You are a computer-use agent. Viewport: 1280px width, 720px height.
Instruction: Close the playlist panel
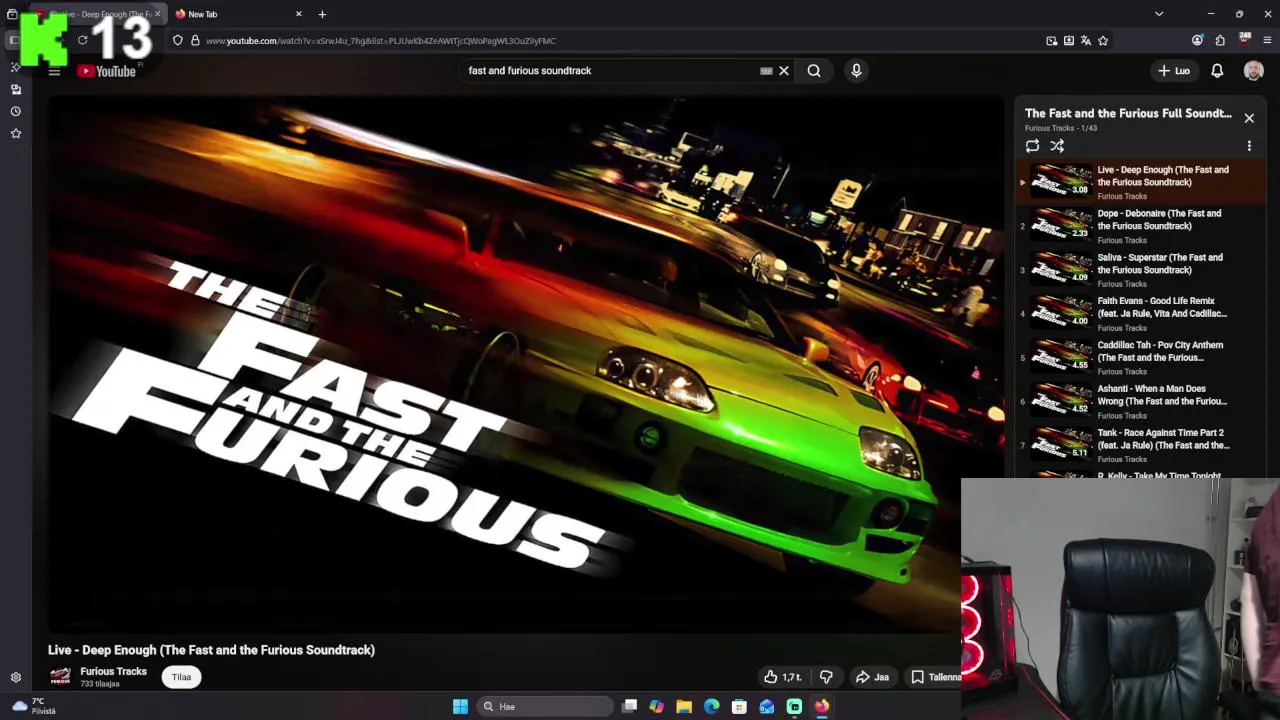coord(1249,118)
